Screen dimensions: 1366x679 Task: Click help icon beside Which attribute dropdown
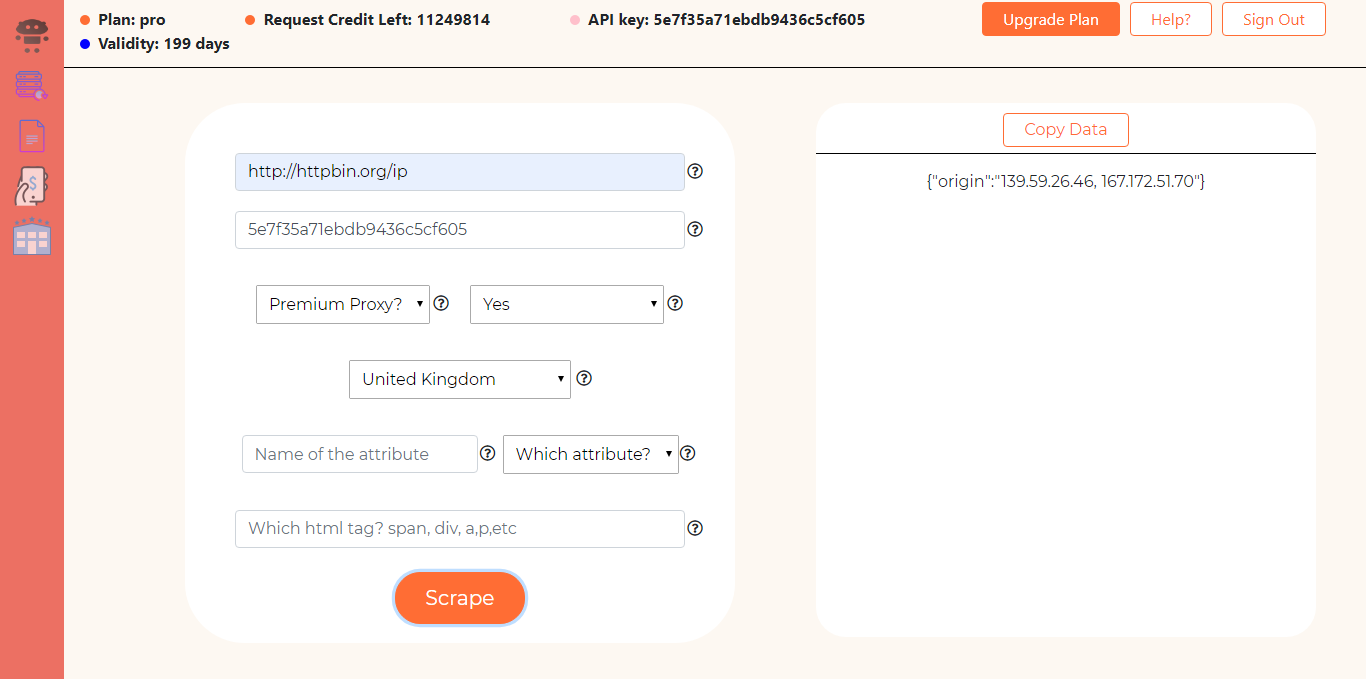(x=688, y=453)
